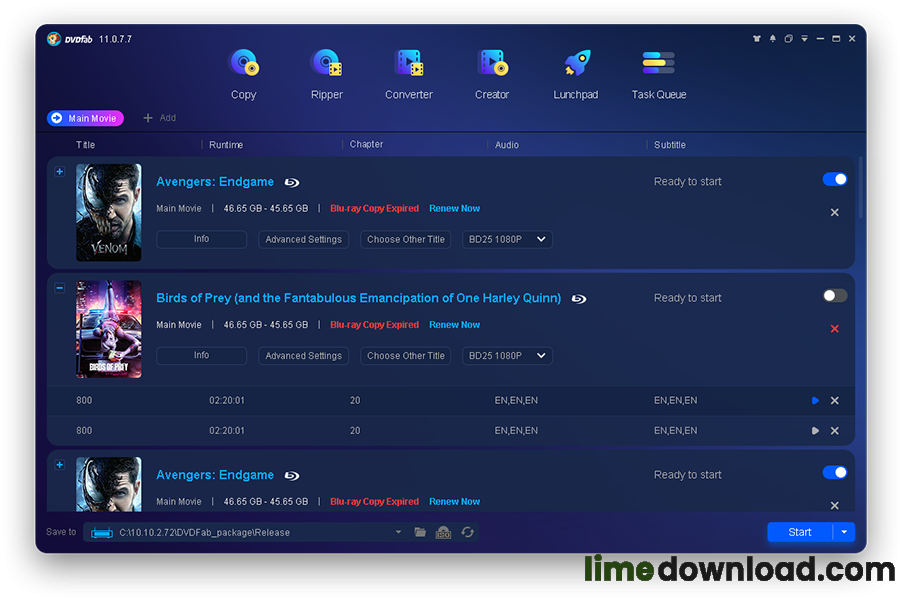
Task: Click Renew Now link under Birds of Prey
Action: 454,325
